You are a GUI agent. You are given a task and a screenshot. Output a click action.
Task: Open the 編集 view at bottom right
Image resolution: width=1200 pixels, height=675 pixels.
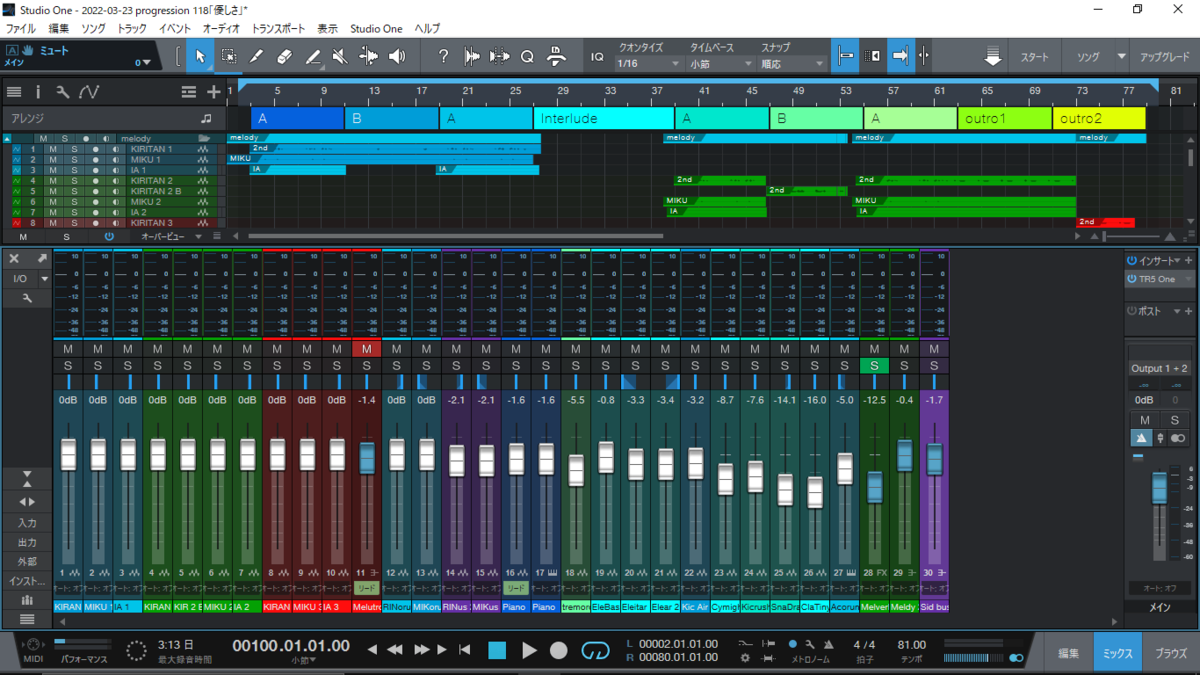1069,653
